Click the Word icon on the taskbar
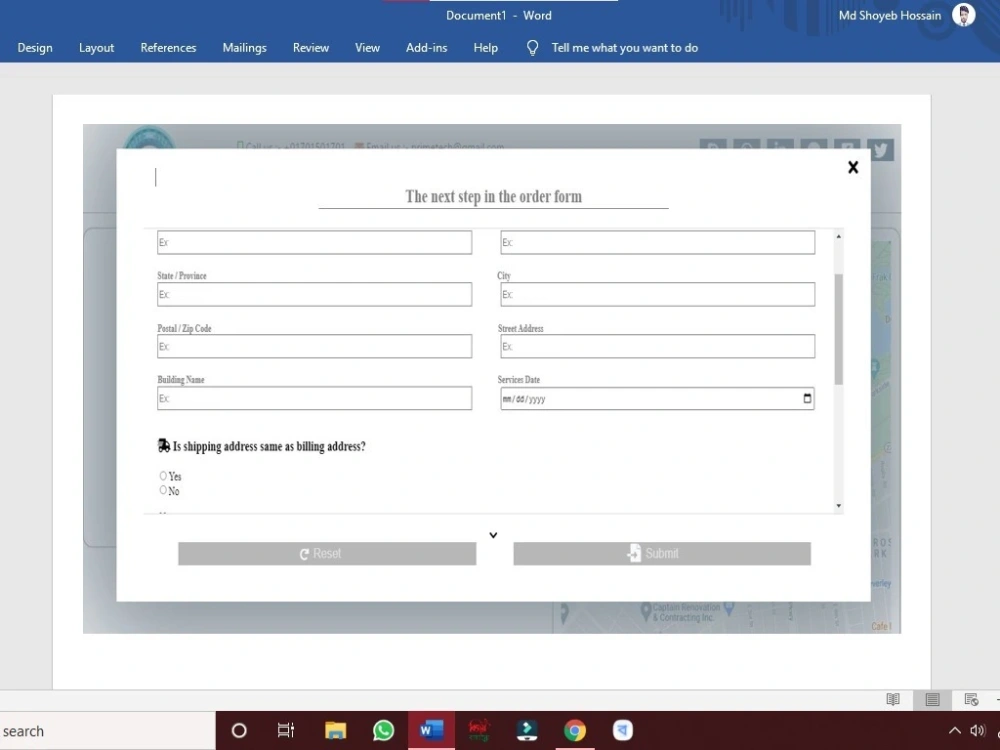 click(431, 731)
